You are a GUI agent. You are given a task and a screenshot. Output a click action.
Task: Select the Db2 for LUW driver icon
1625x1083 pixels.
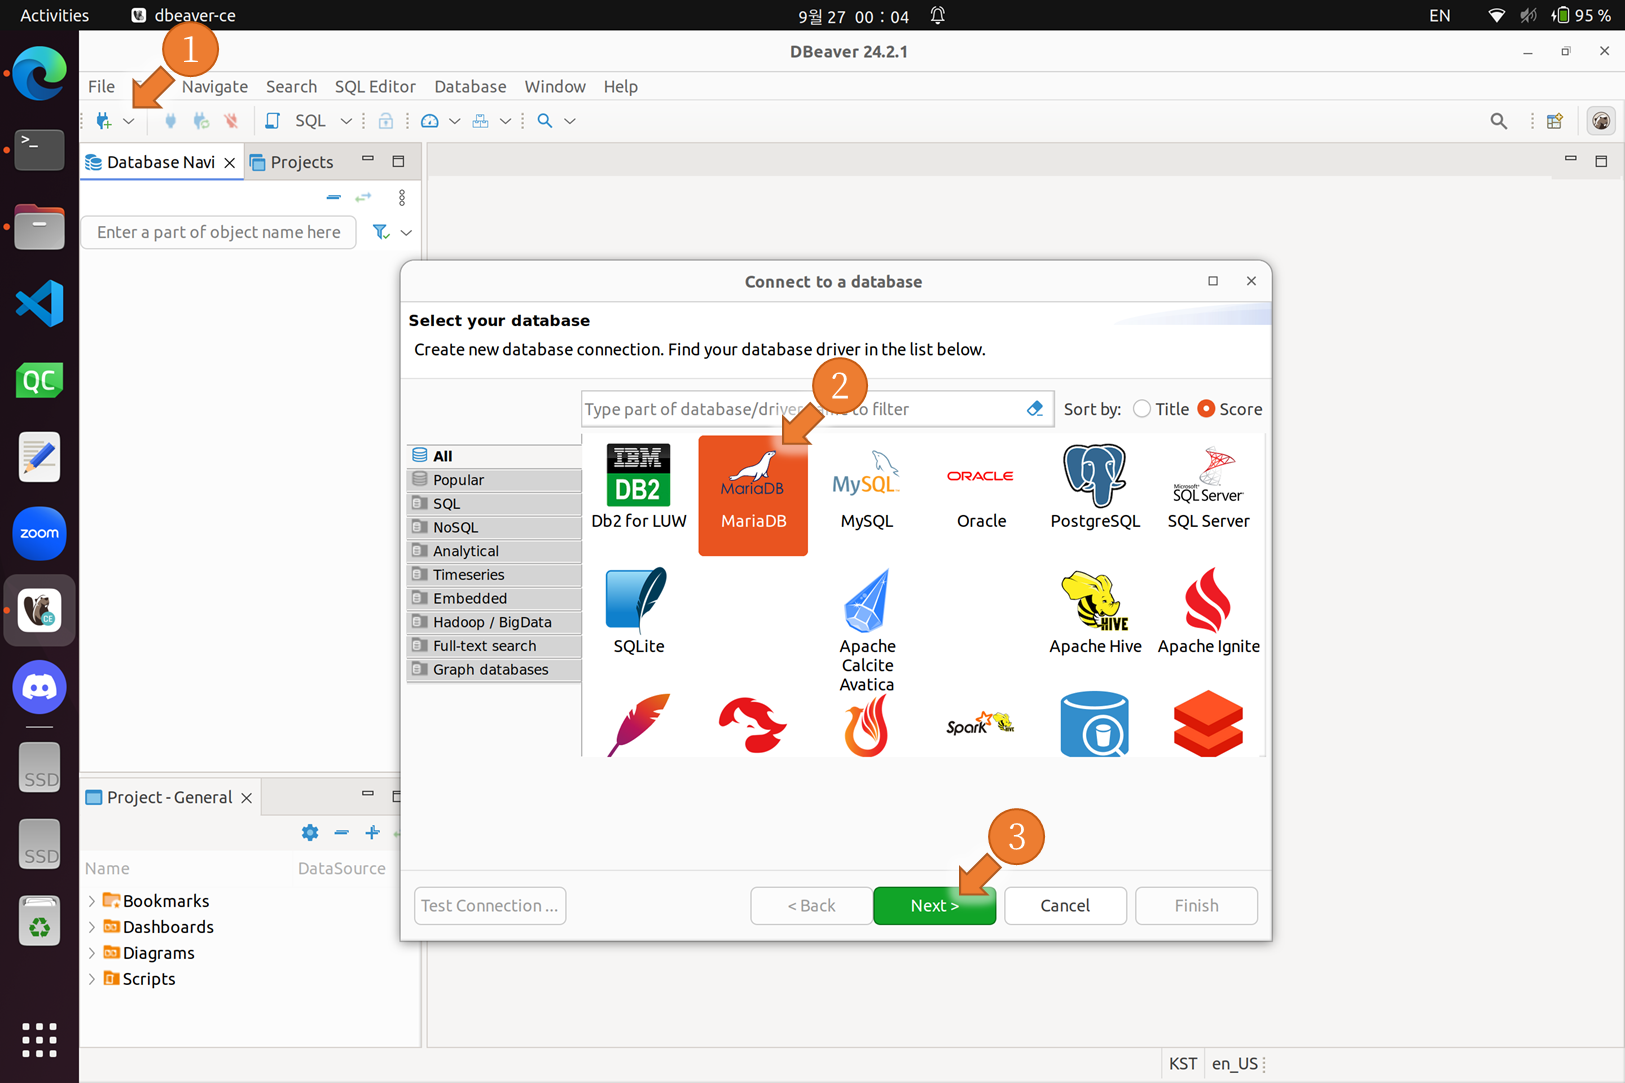click(x=638, y=486)
